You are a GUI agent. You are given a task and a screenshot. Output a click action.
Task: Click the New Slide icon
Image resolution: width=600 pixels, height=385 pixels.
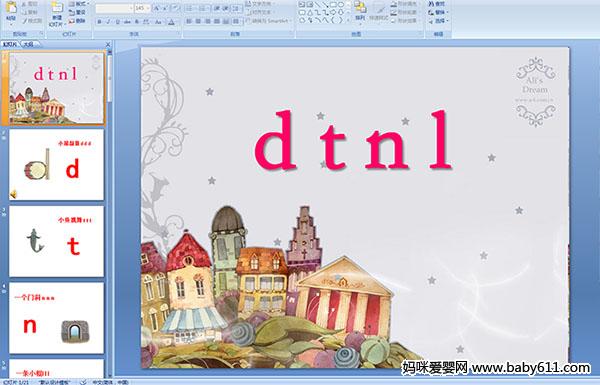point(57,8)
